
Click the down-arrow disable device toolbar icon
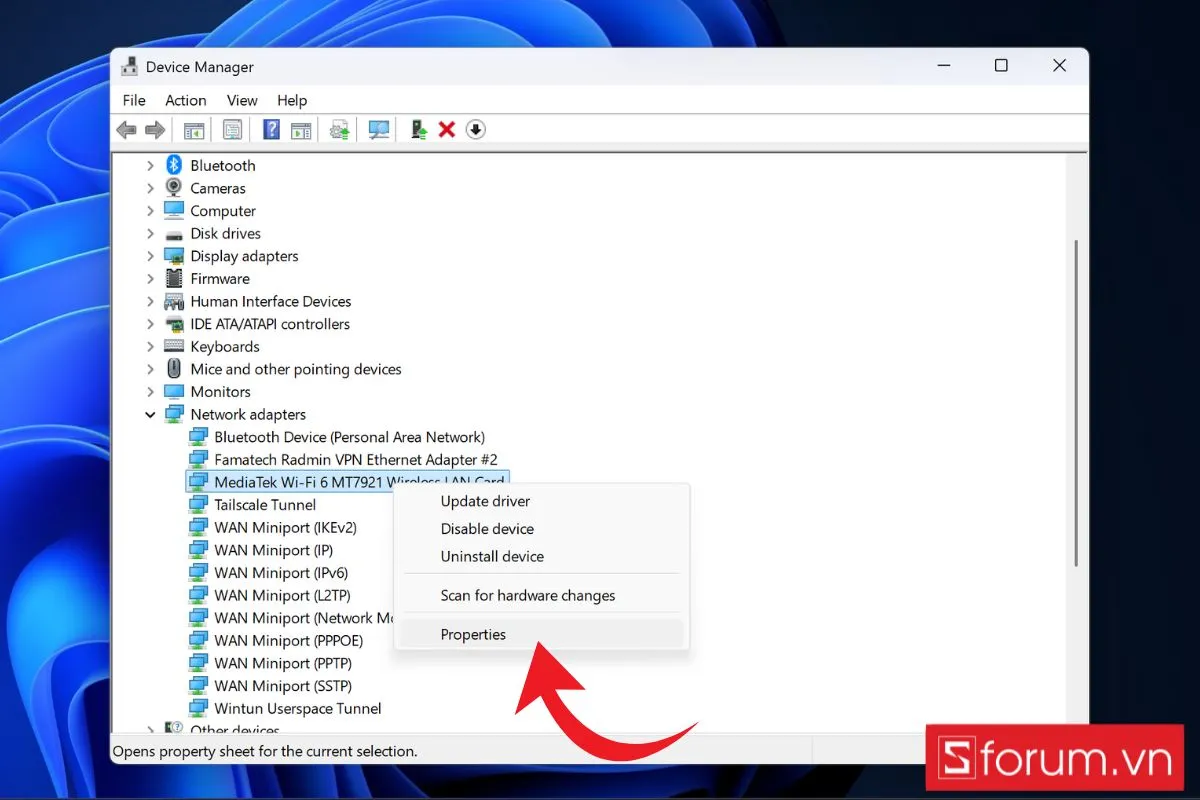(476, 130)
